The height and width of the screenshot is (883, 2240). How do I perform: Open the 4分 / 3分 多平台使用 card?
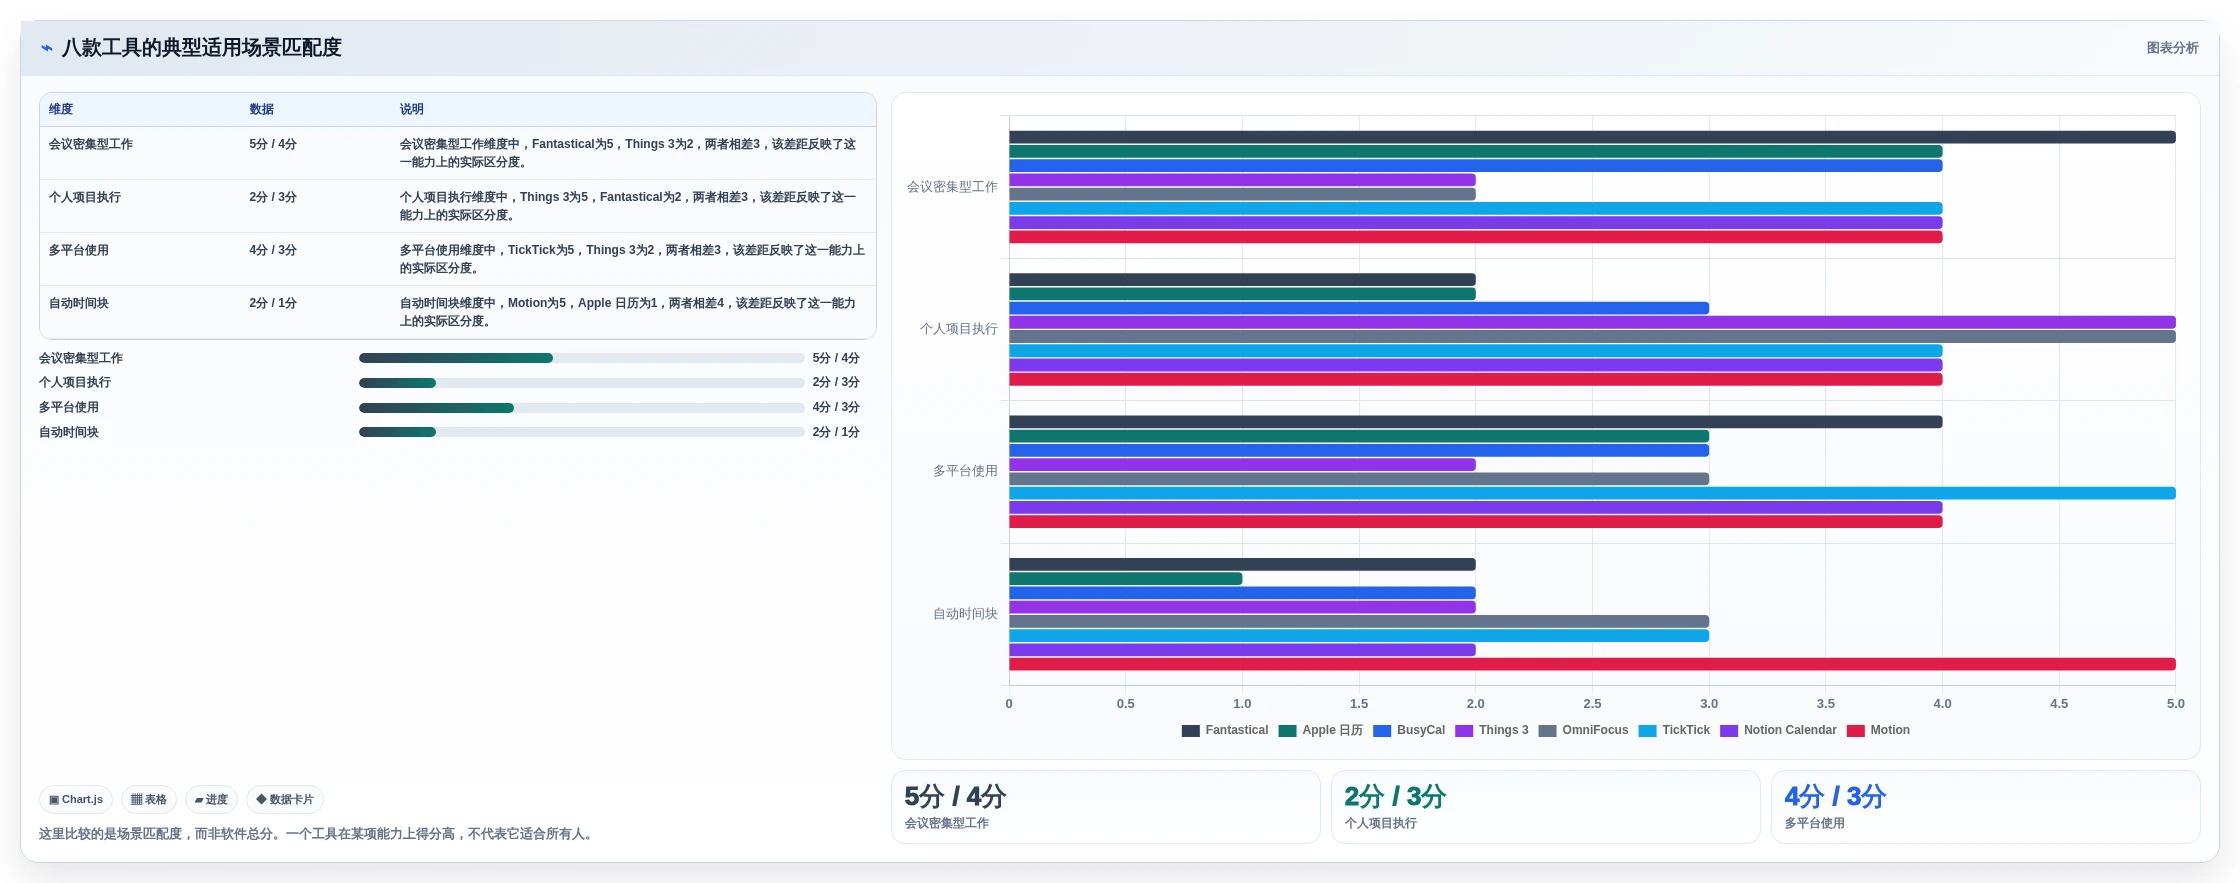1985,807
